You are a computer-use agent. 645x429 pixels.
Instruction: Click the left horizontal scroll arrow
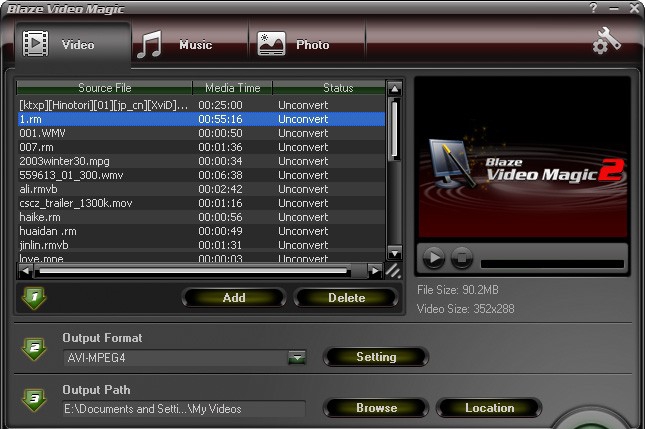tap(26, 271)
